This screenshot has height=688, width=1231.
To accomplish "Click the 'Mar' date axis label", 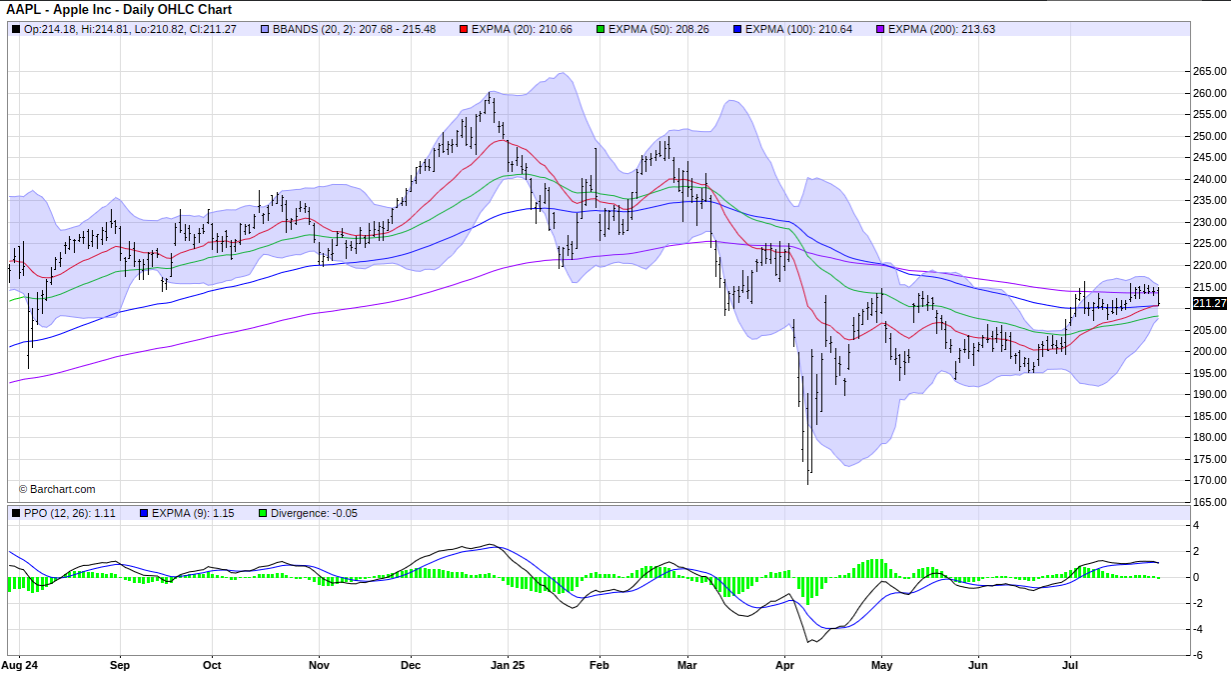I will [x=687, y=664].
